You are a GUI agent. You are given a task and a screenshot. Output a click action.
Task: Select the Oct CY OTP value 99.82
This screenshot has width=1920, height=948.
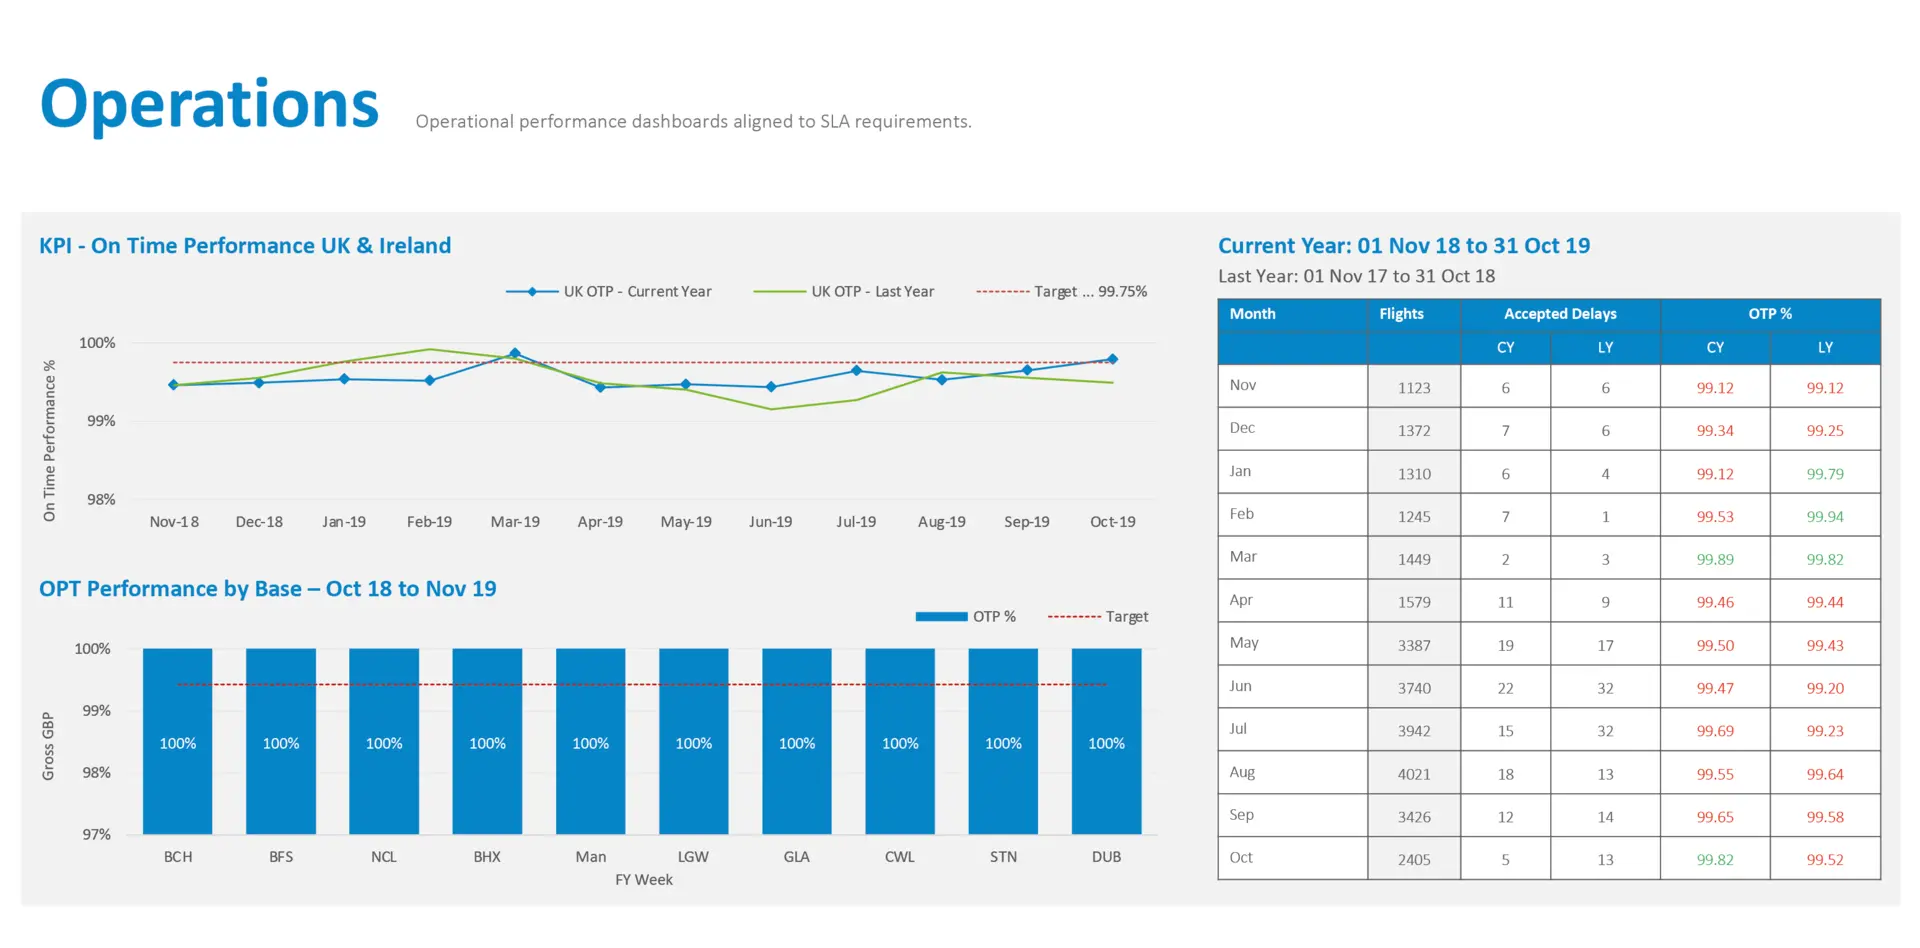click(1714, 860)
